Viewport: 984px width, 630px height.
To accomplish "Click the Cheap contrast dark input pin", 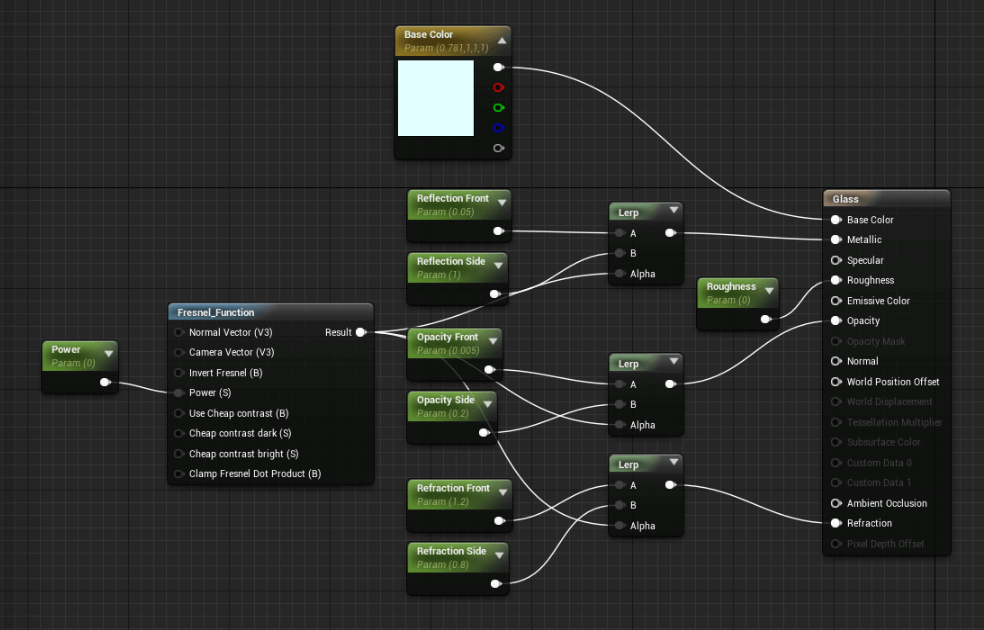I will [179, 434].
